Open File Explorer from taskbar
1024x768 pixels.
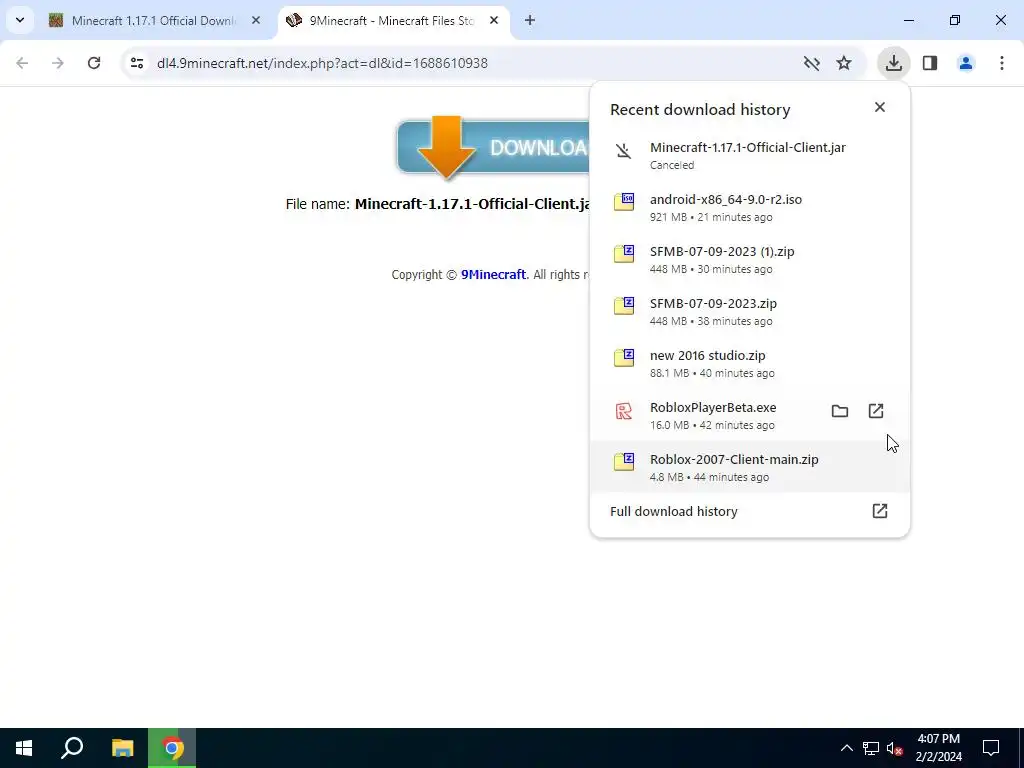click(x=122, y=748)
